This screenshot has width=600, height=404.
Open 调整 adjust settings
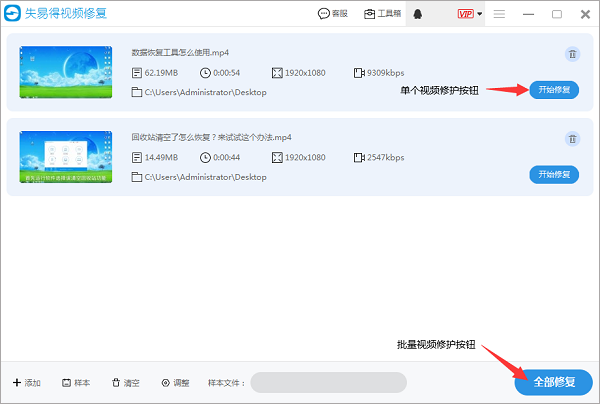pos(175,383)
